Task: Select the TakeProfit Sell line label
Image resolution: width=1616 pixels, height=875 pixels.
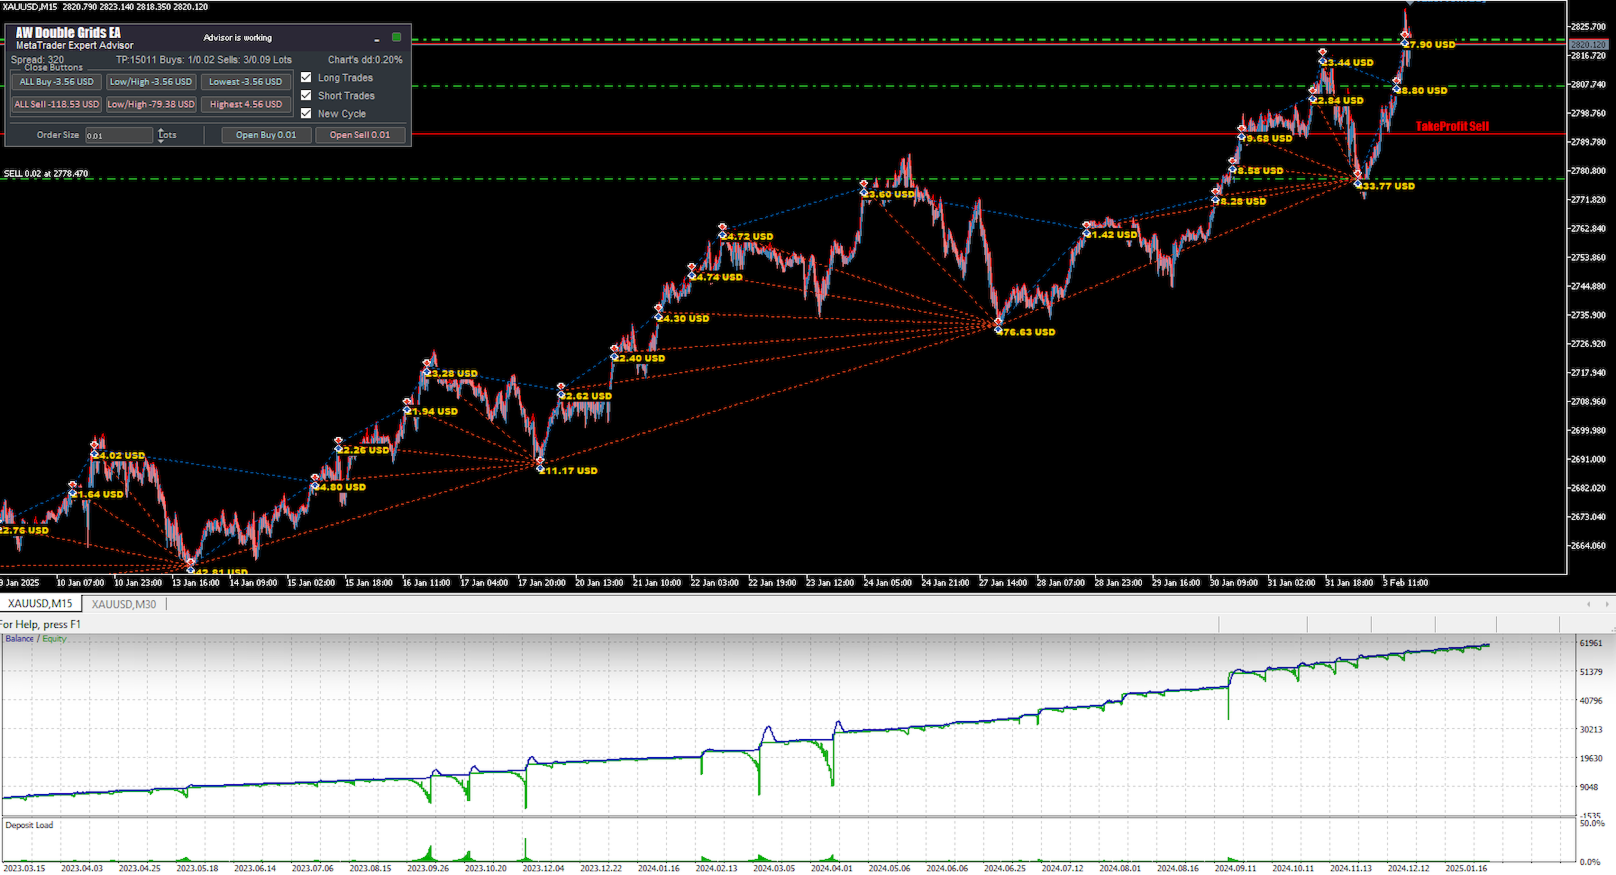Action: point(1452,126)
